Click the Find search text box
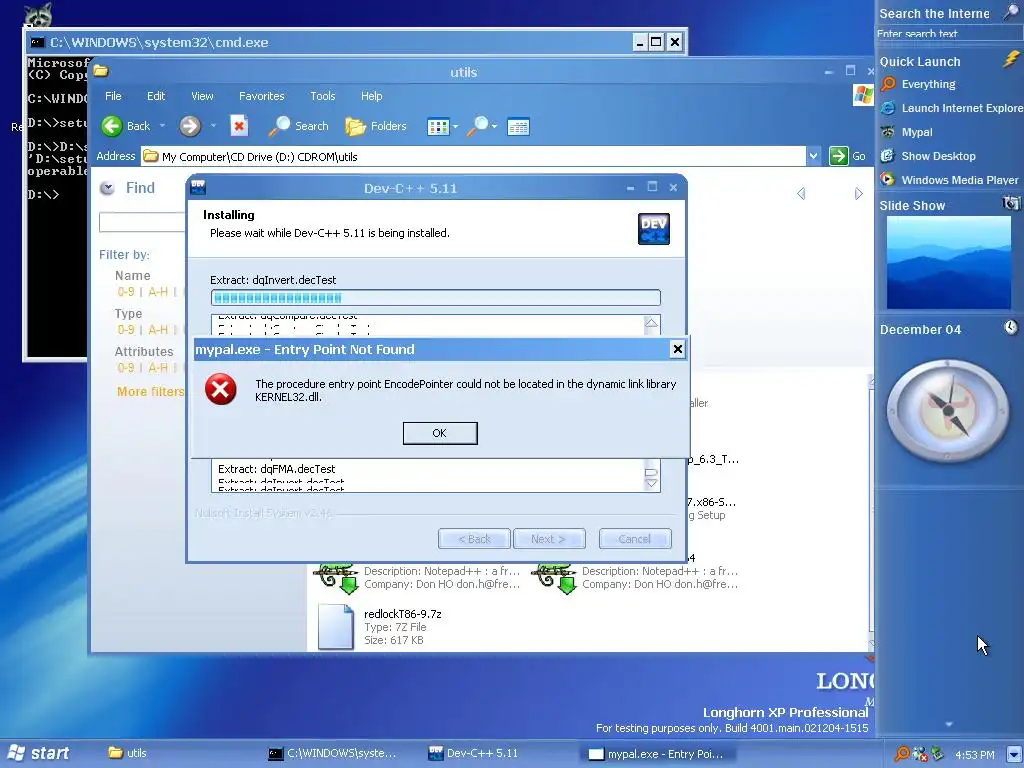This screenshot has height=768, width=1024. click(x=142, y=221)
